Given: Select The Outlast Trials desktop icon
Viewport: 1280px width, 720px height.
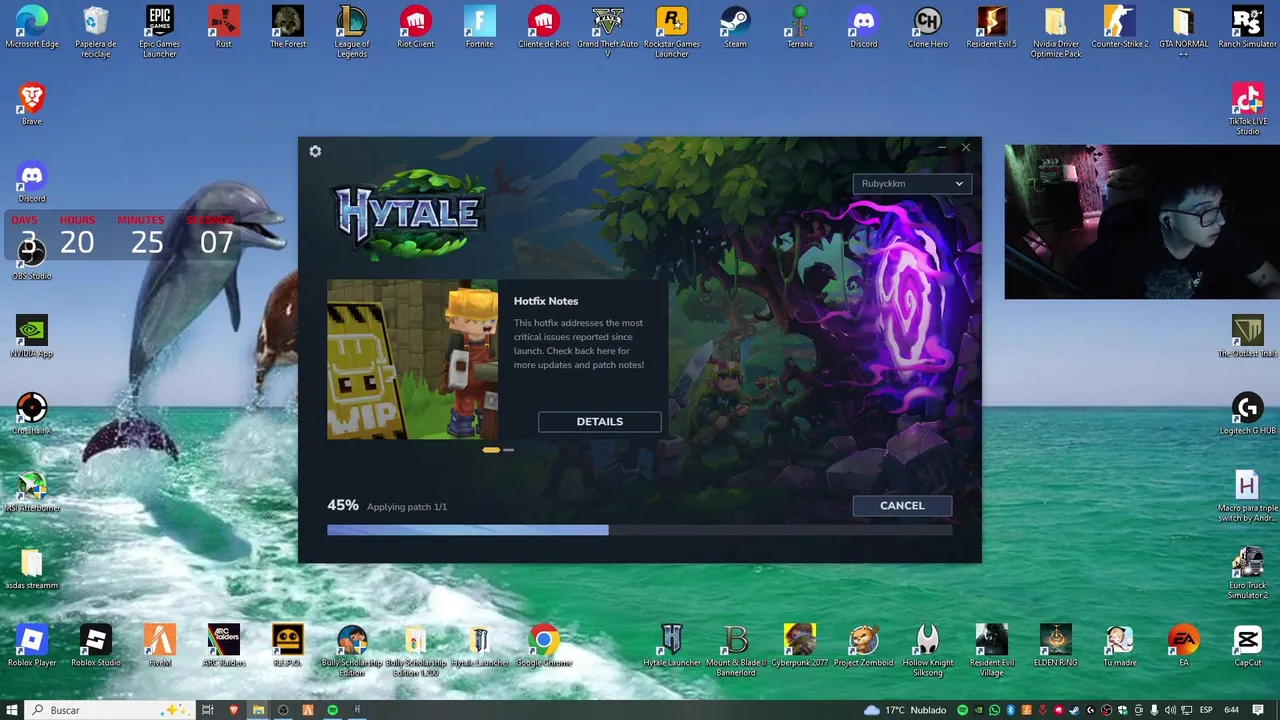Looking at the screenshot, I should pyautogui.click(x=1247, y=336).
